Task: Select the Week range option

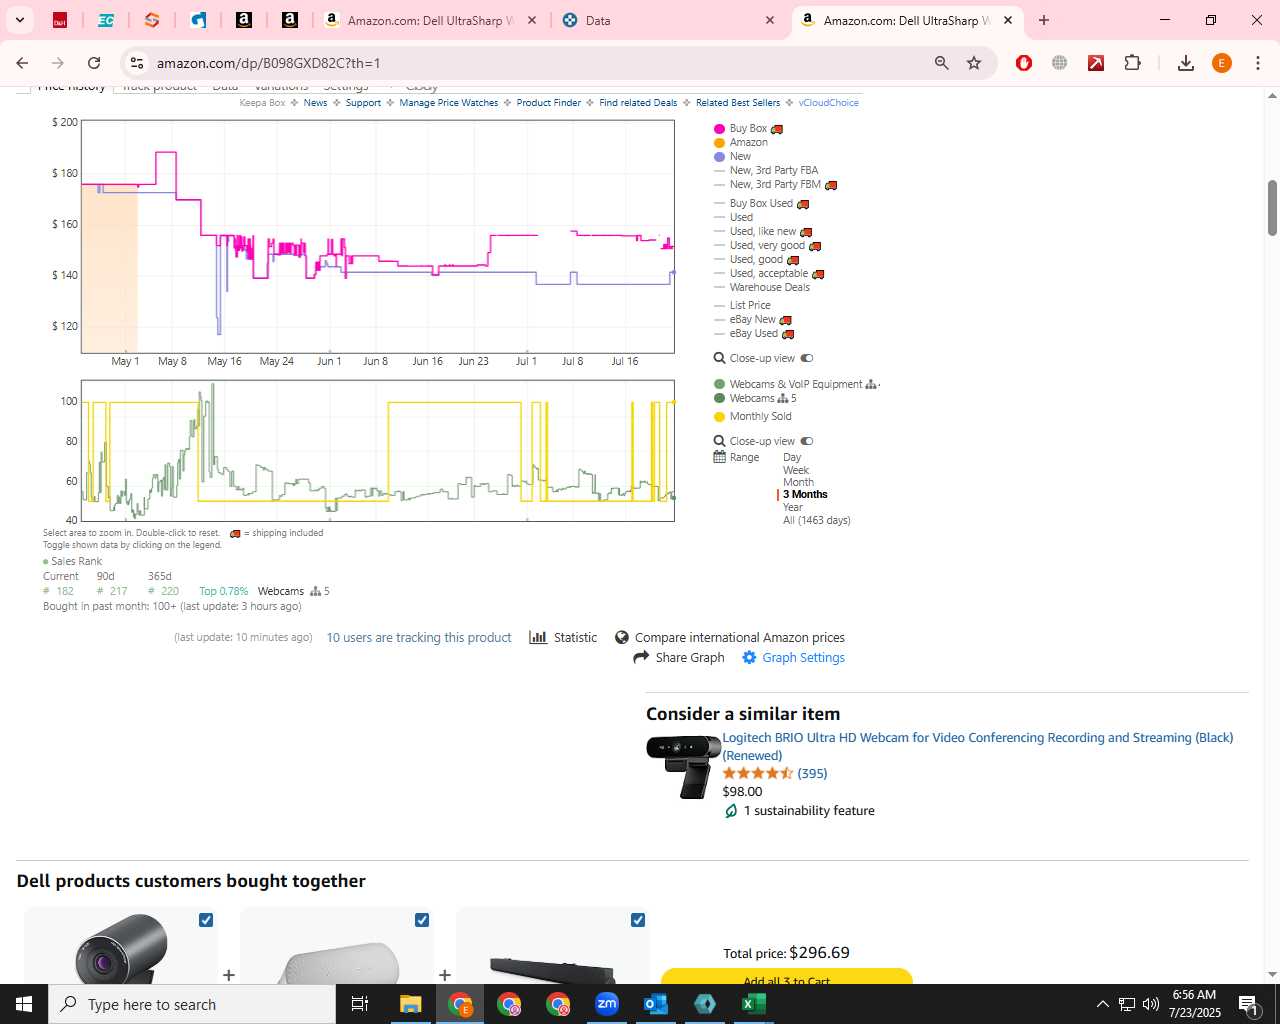Action: click(796, 470)
